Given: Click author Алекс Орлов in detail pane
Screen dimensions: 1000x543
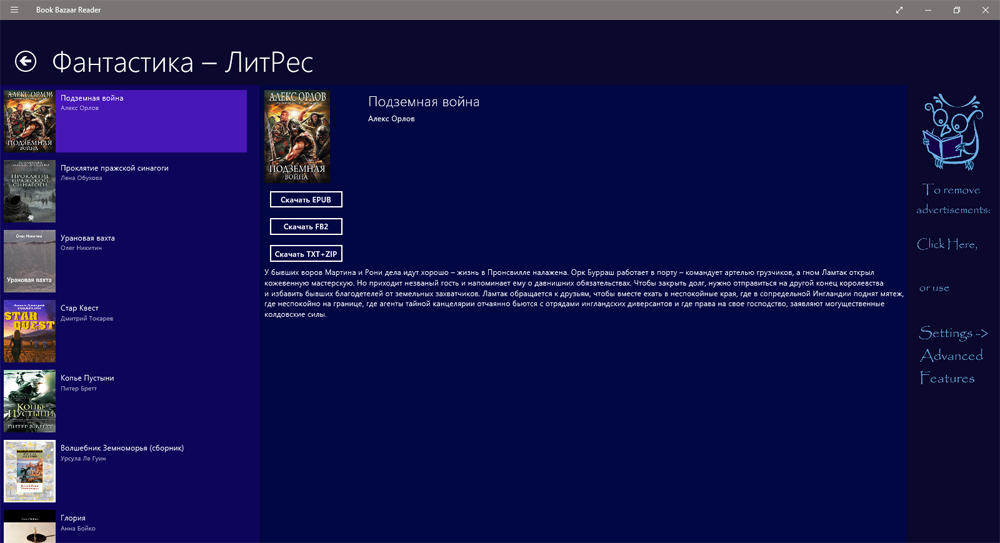Looking at the screenshot, I should (x=391, y=119).
